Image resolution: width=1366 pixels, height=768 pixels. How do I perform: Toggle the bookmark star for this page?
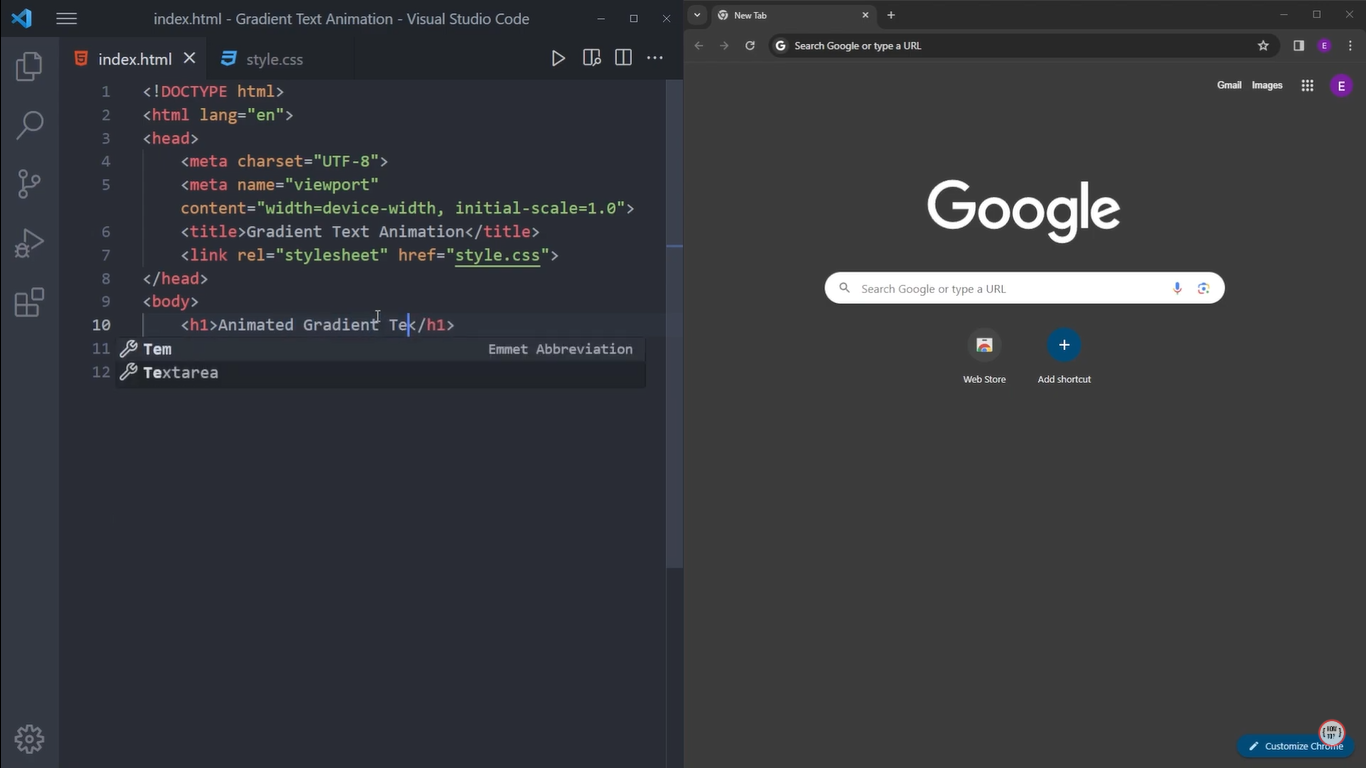[x=1262, y=45]
